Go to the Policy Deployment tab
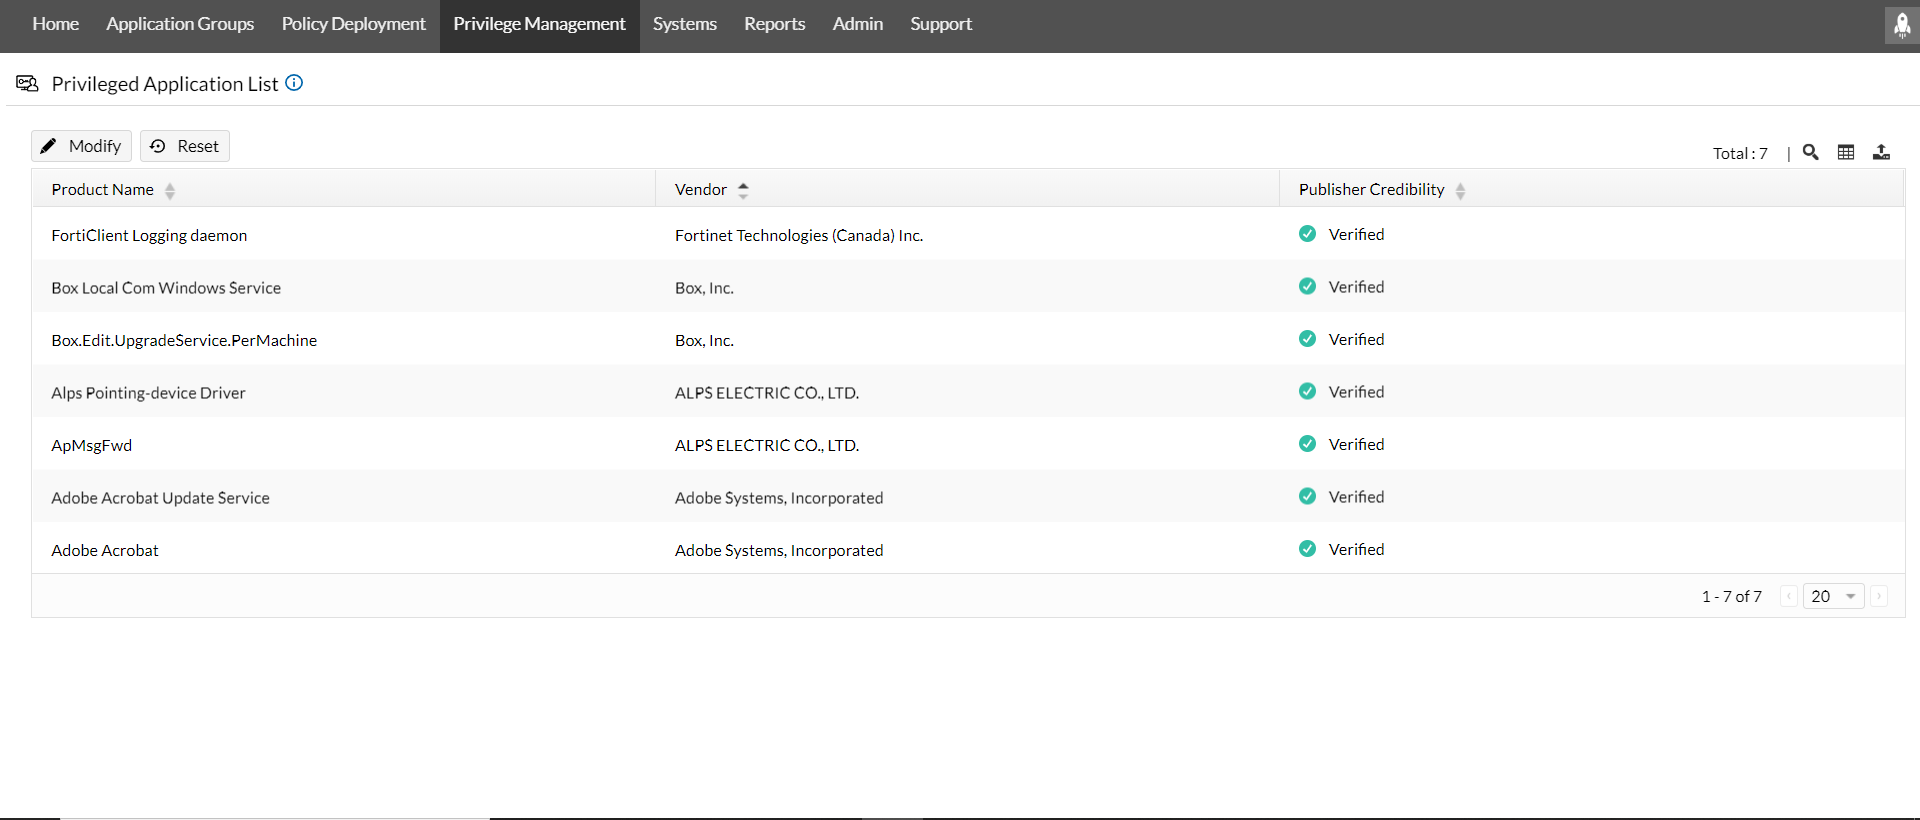The height and width of the screenshot is (820, 1920). click(353, 24)
